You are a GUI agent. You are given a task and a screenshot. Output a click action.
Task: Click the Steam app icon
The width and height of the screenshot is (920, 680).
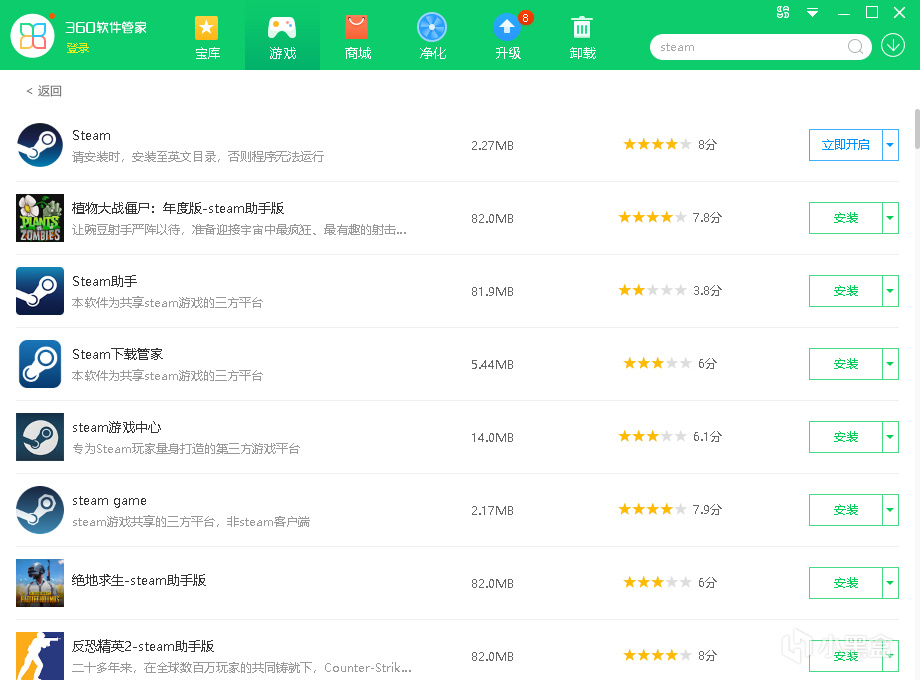(40, 145)
